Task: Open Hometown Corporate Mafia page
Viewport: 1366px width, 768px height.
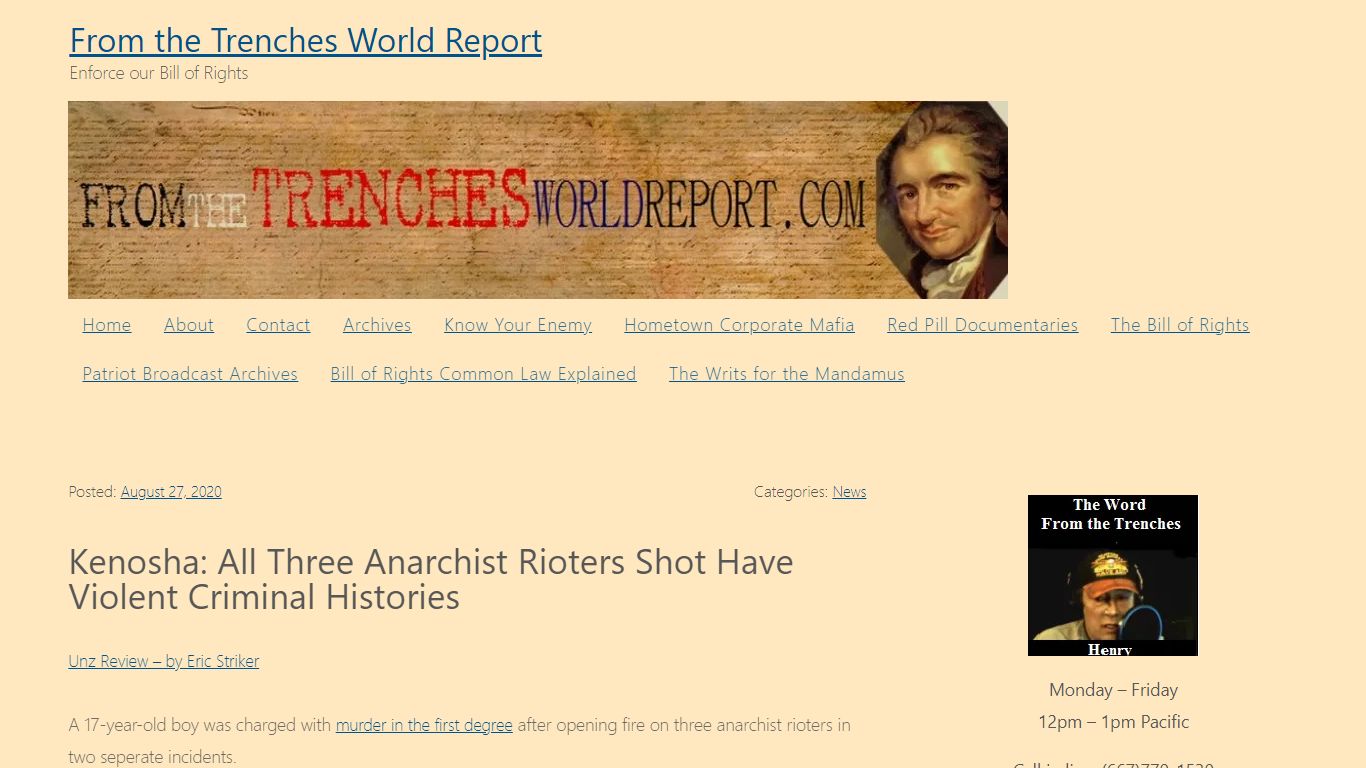Action: [739, 325]
